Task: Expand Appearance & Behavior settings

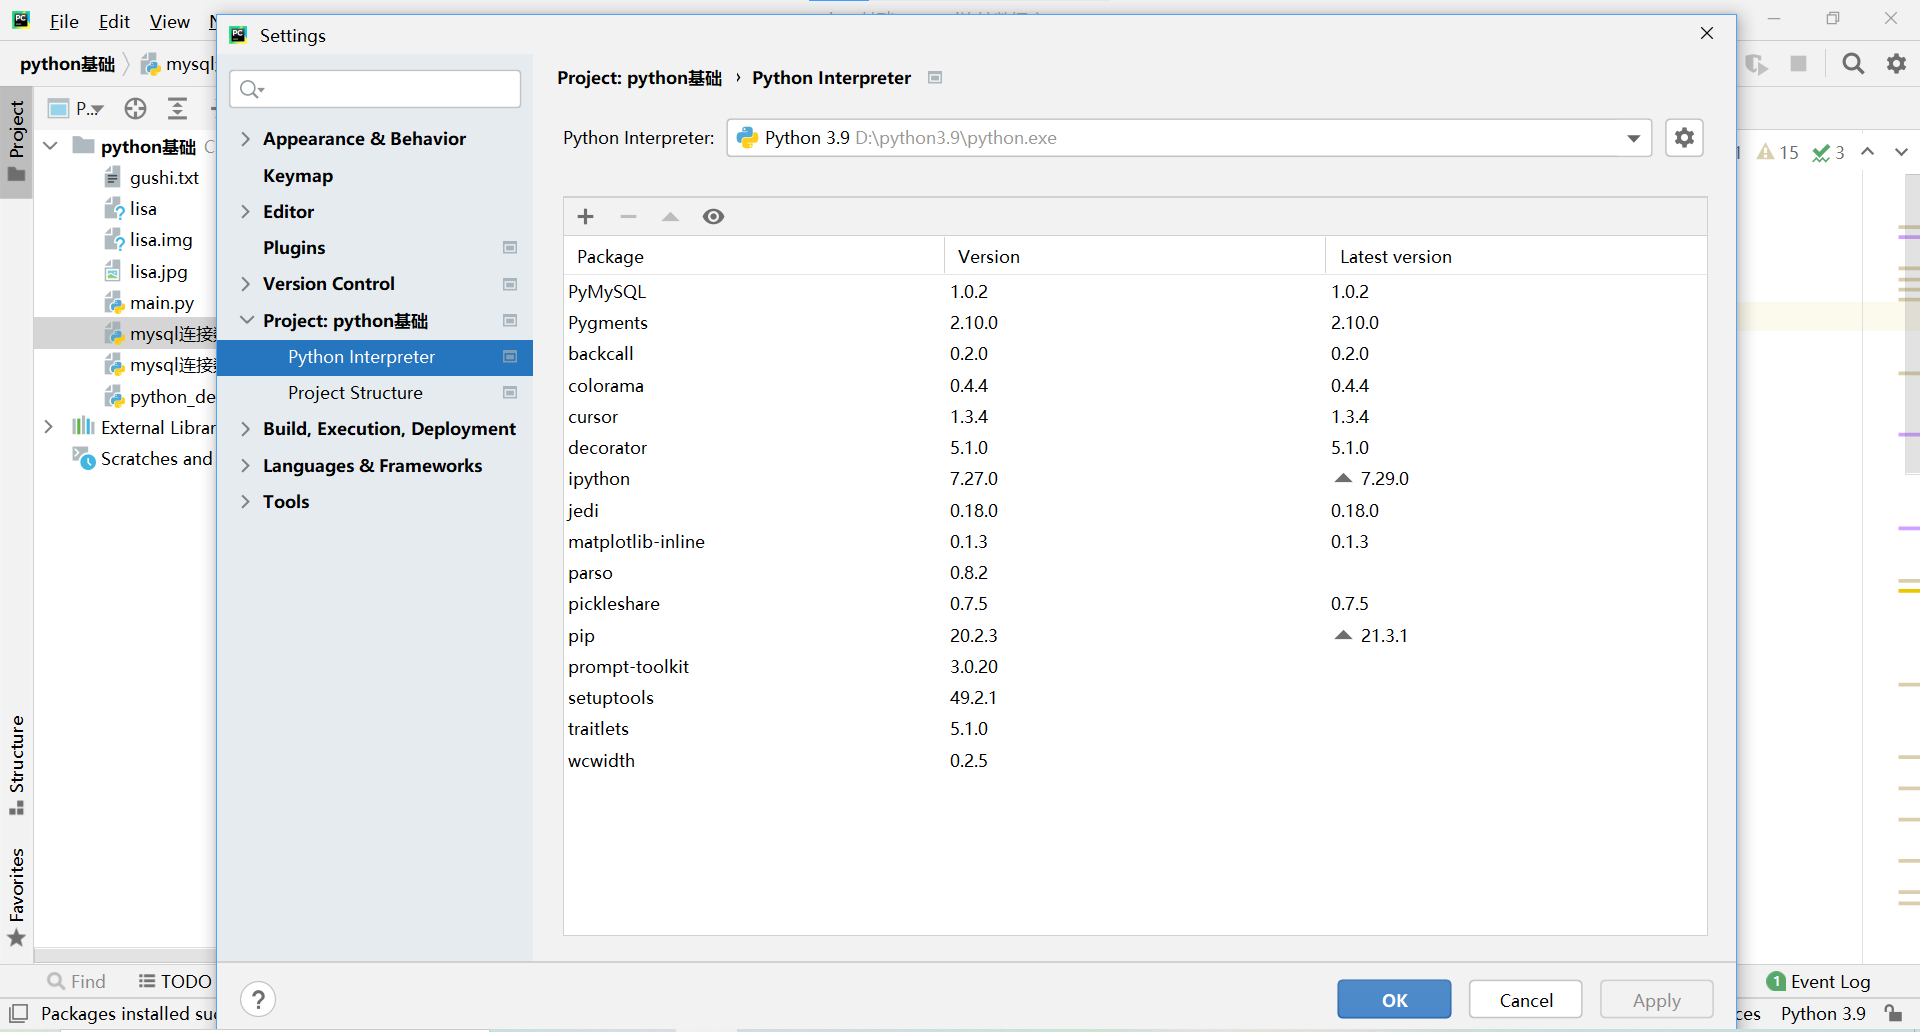Action: click(245, 139)
